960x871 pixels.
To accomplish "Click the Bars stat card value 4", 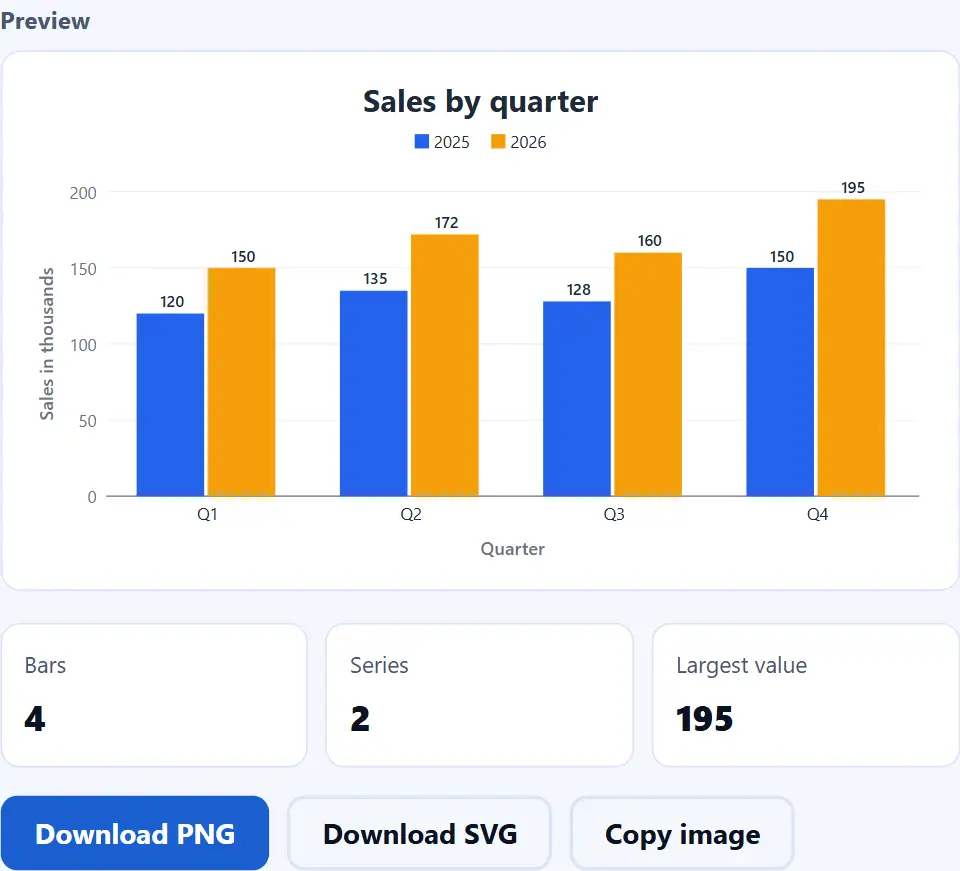I will click(x=35, y=719).
